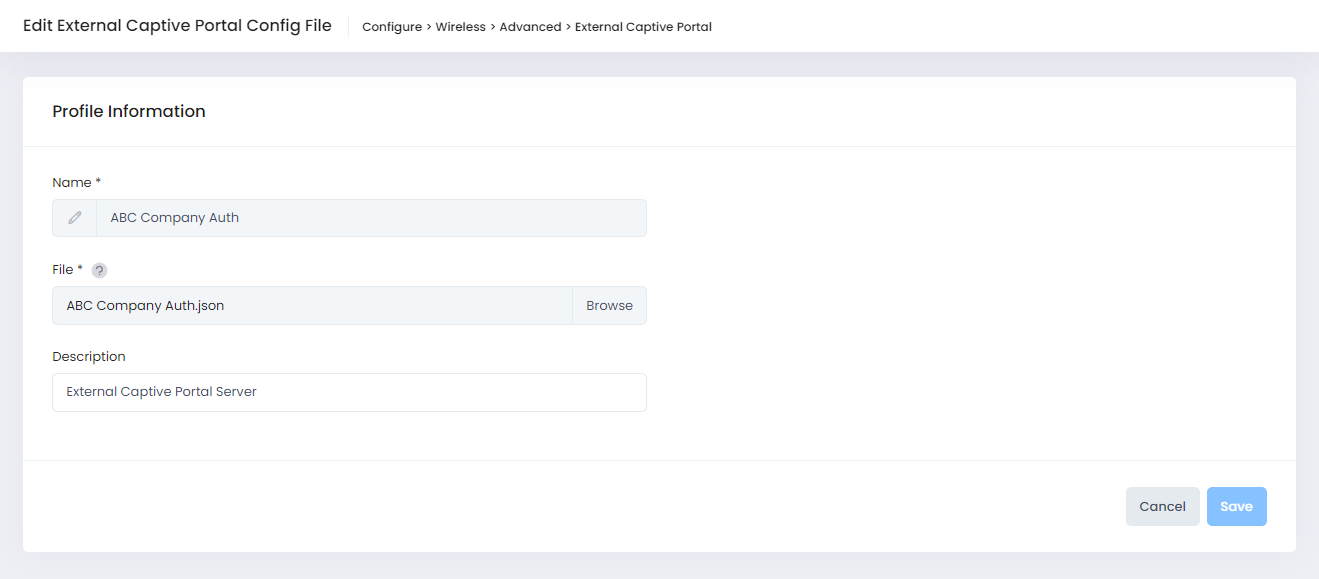The image size is (1319, 579).
Task: Click the required asterisk next to File
Action: pyautogui.click(x=80, y=269)
